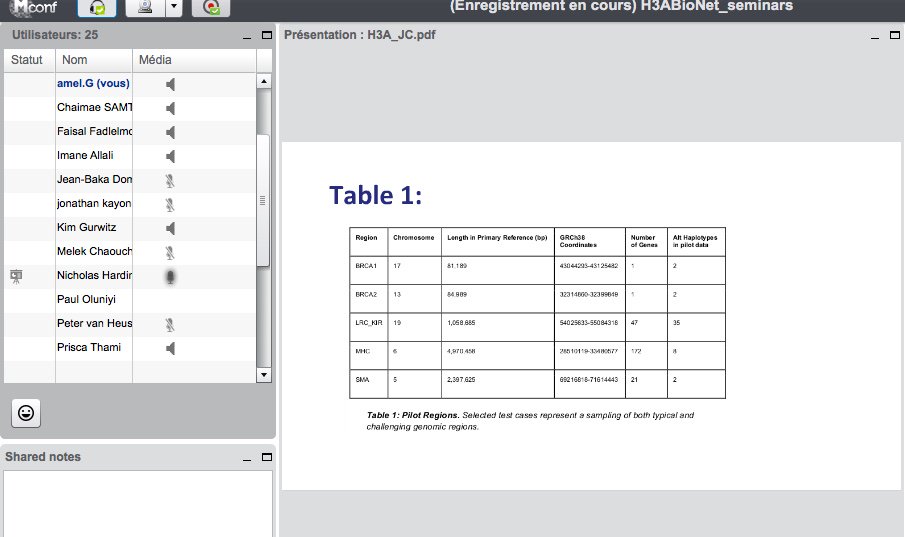Click speaker icon for Imane Allali
The height and width of the screenshot is (537, 905).
coord(170,156)
